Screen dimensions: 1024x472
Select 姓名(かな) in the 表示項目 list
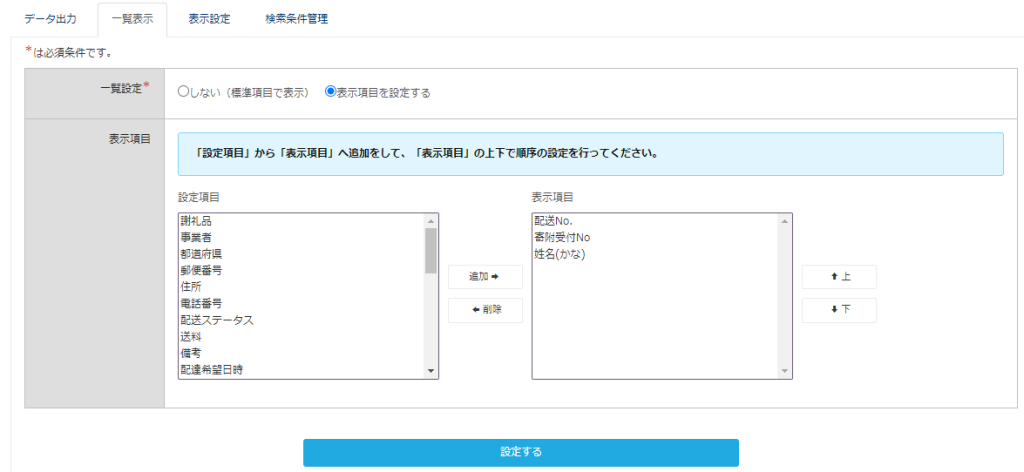pos(560,254)
